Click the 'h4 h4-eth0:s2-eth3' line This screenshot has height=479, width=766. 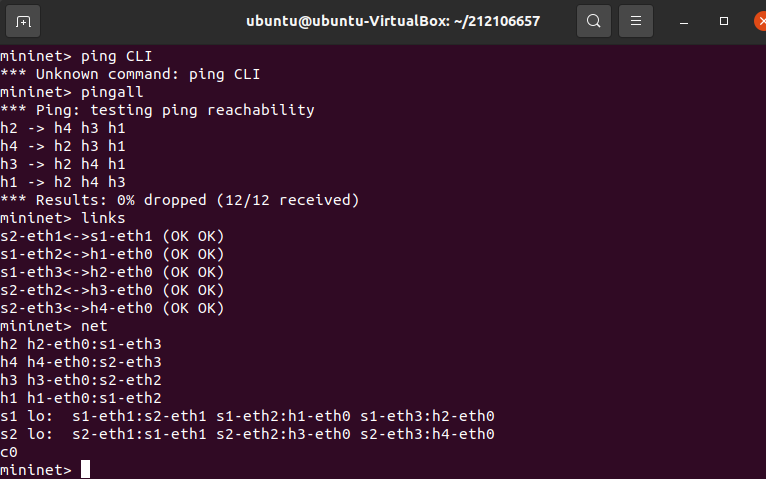pyautogui.click(x=81, y=362)
